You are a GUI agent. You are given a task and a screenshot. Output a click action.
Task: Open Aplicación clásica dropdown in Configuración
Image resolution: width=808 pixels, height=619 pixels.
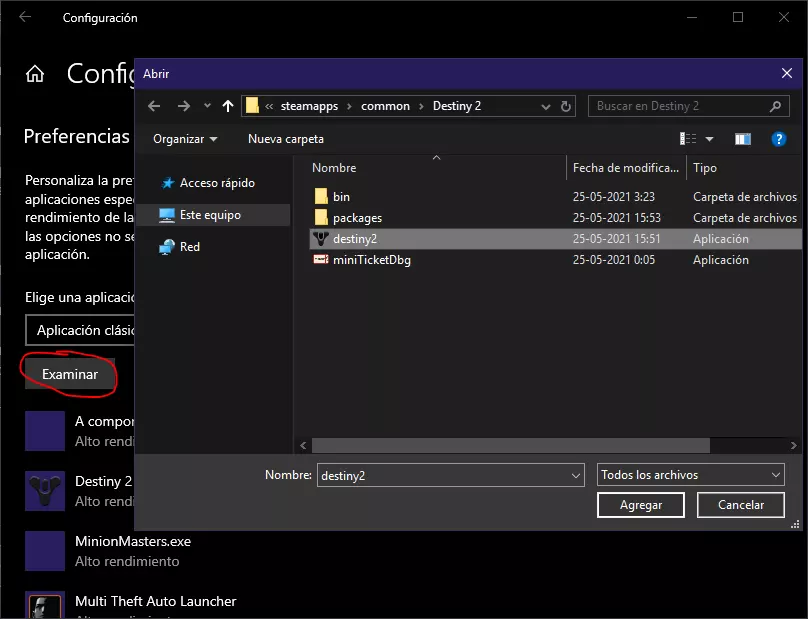pyautogui.click(x=80, y=330)
